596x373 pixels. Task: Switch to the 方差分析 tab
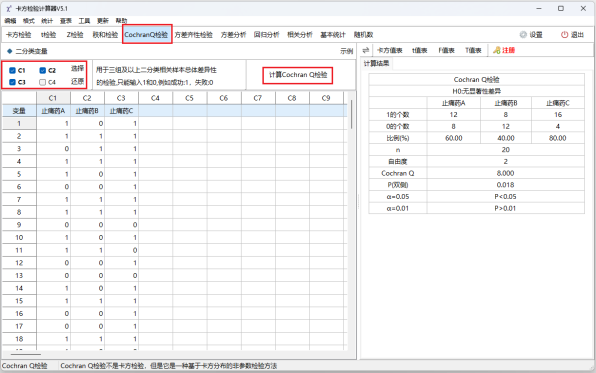[233, 35]
